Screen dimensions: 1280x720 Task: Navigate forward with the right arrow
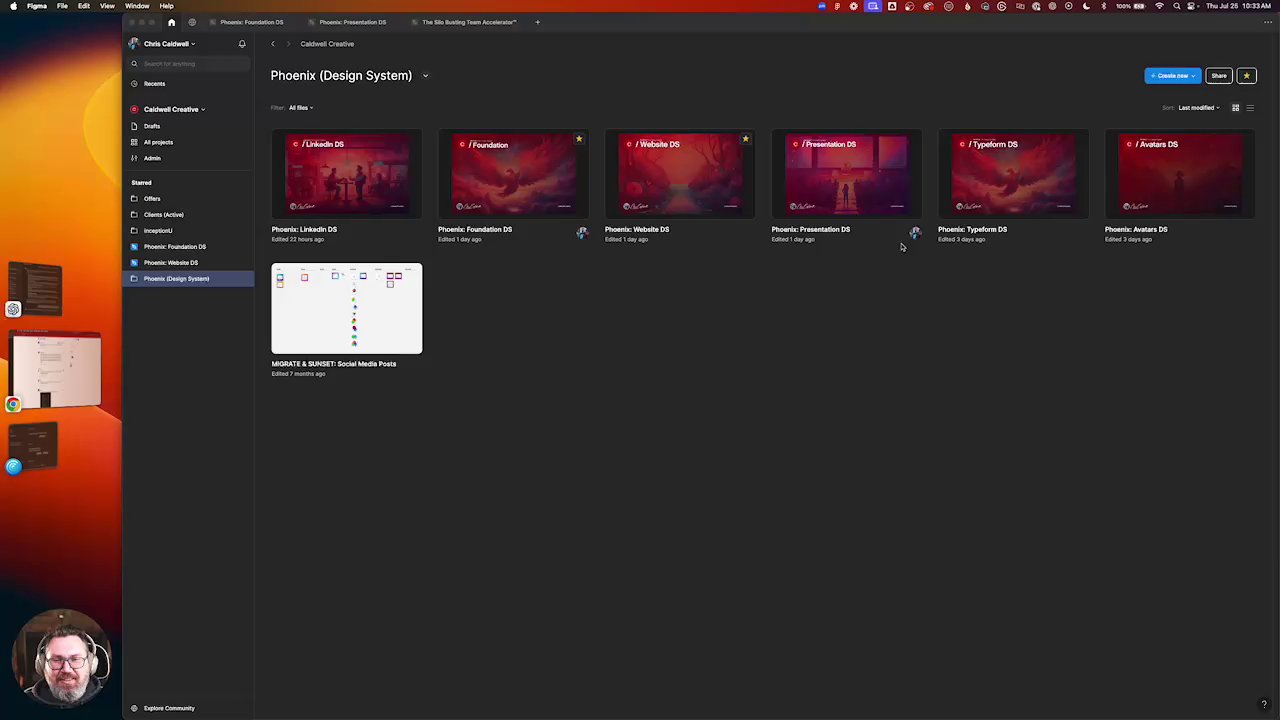click(x=288, y=44)
